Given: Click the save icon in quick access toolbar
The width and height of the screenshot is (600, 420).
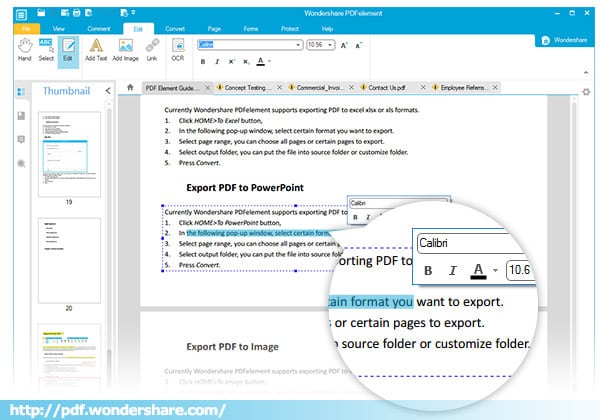Looking at the screenshot, I should [65, 13].
